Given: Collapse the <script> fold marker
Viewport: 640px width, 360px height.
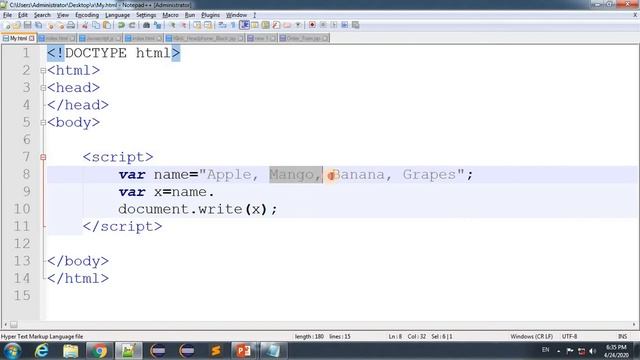Looking at the screenshot, I should coord(43,157).
